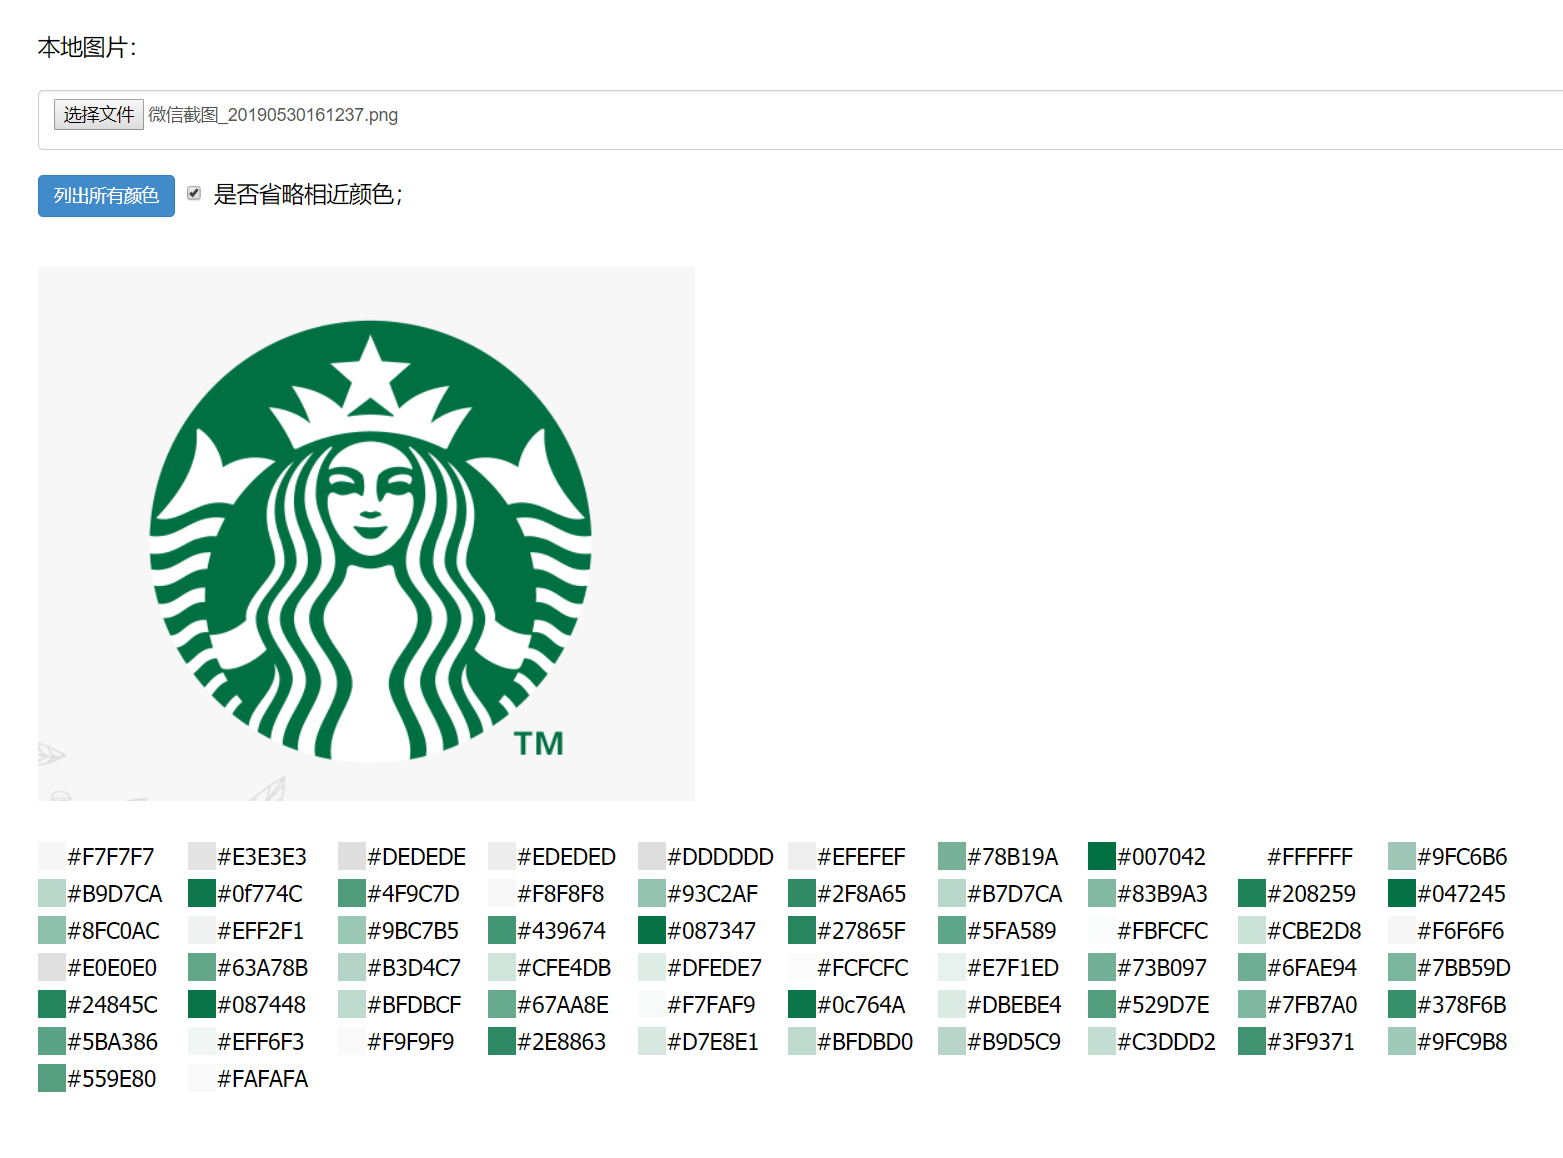1563x1158 pixels.
Task: Click the #F7FAF9 color code text
Action: click(711, 1005)
